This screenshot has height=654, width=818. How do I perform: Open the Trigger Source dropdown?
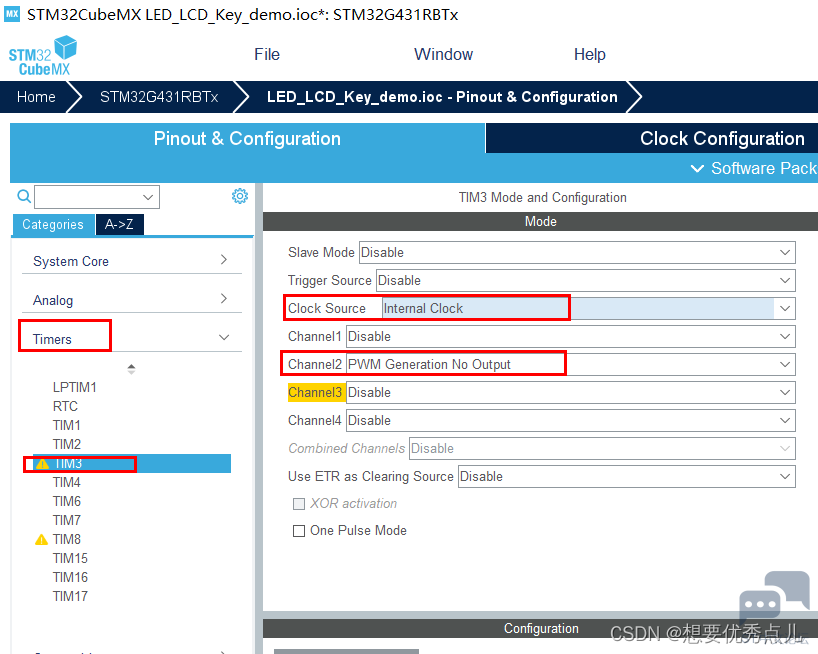585,281
